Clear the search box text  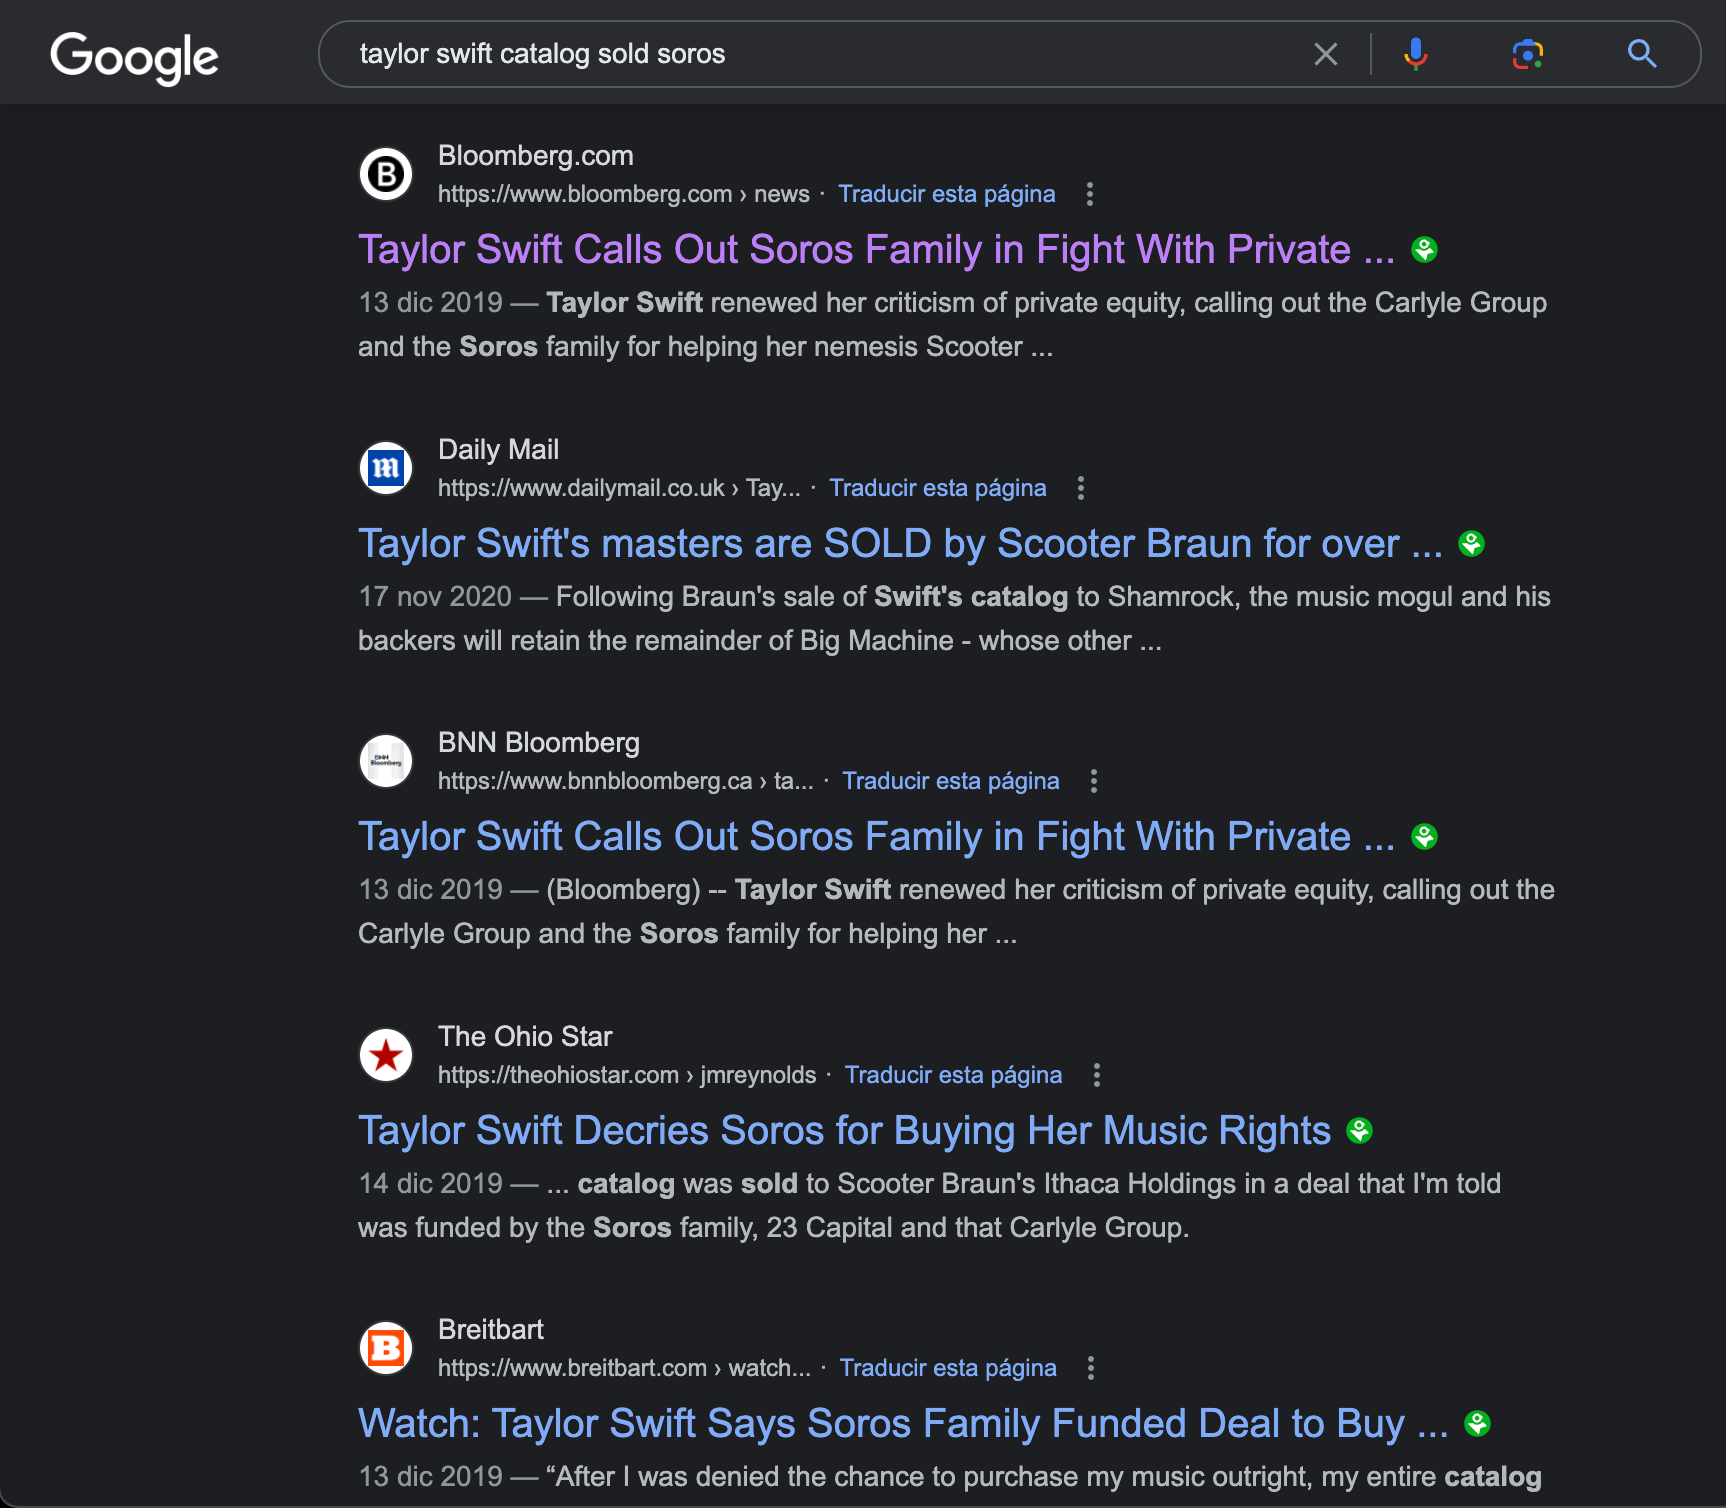pyautogui.click(x=1325, y=54)
